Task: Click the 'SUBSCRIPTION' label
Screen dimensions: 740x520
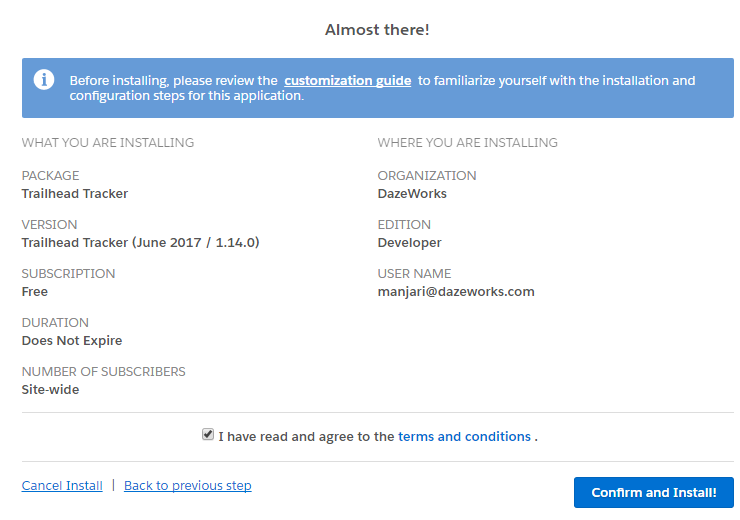Action: tap(68, 274)
